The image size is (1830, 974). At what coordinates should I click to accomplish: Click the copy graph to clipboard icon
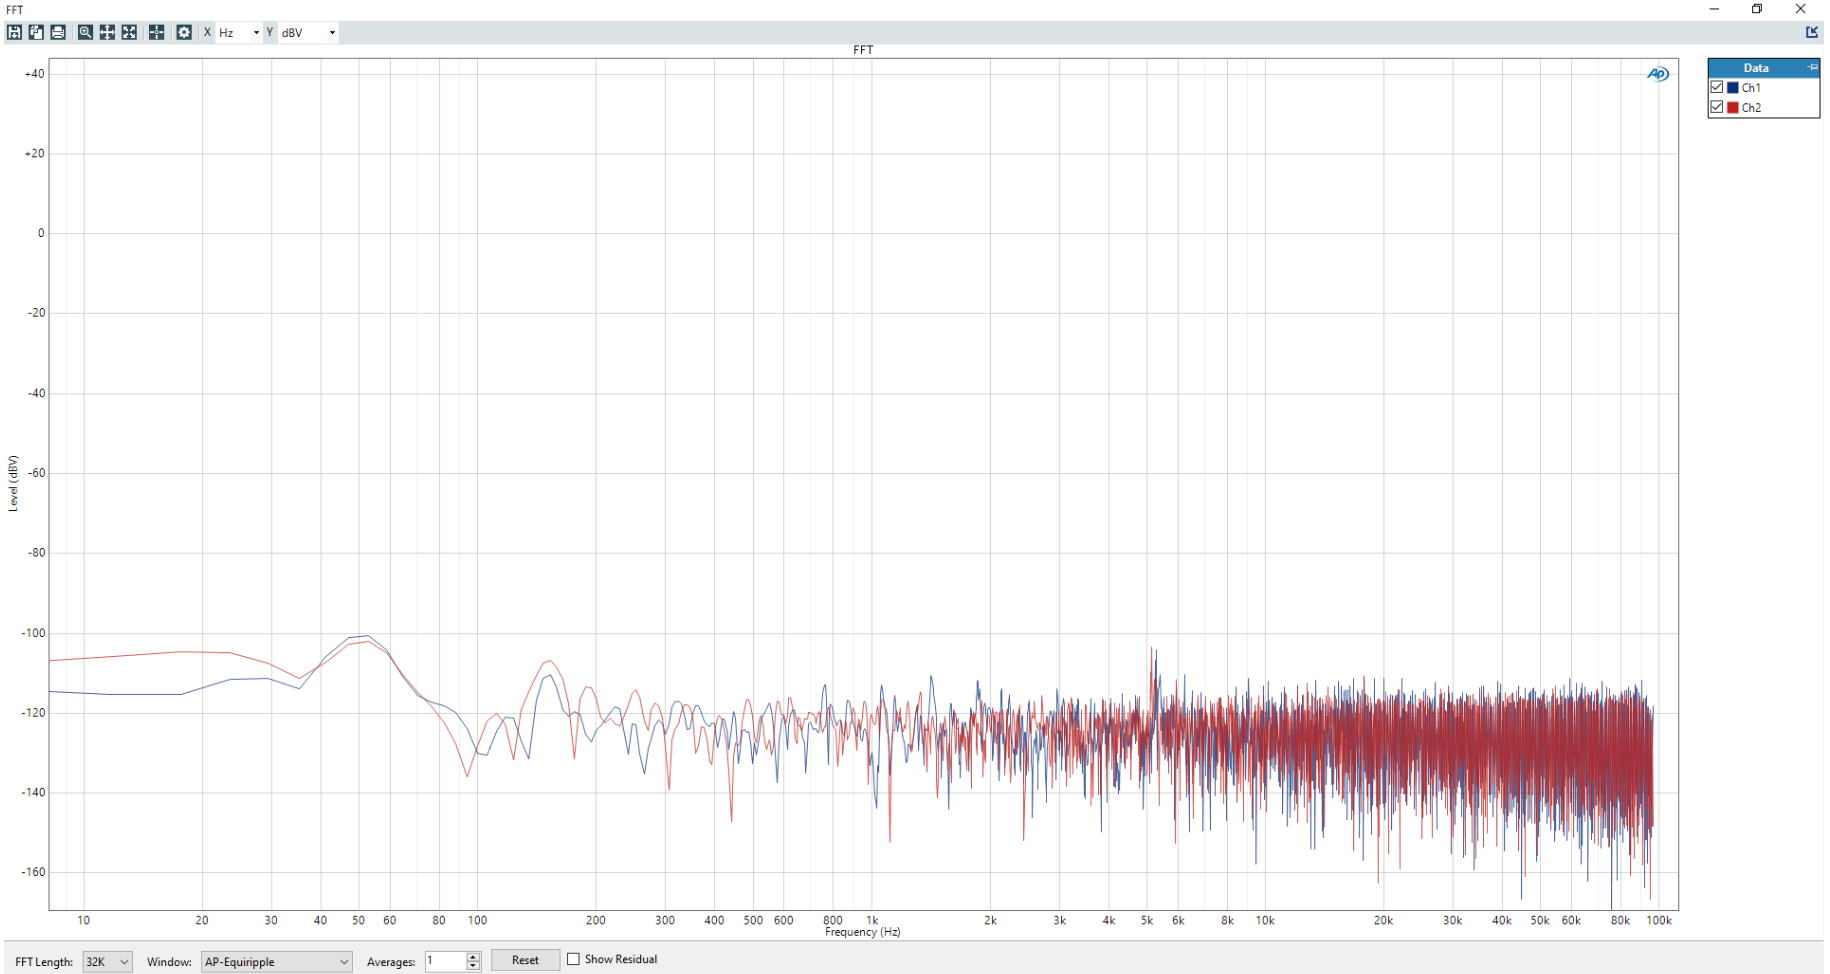pos(36,32)
